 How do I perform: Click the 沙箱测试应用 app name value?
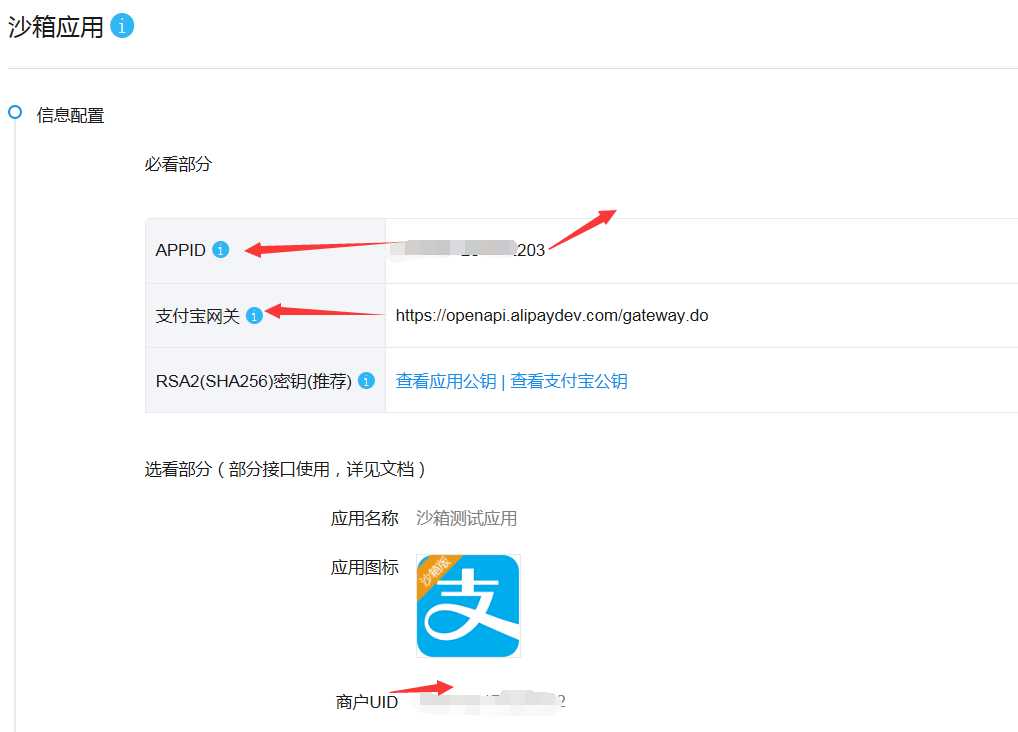(466, 518)
